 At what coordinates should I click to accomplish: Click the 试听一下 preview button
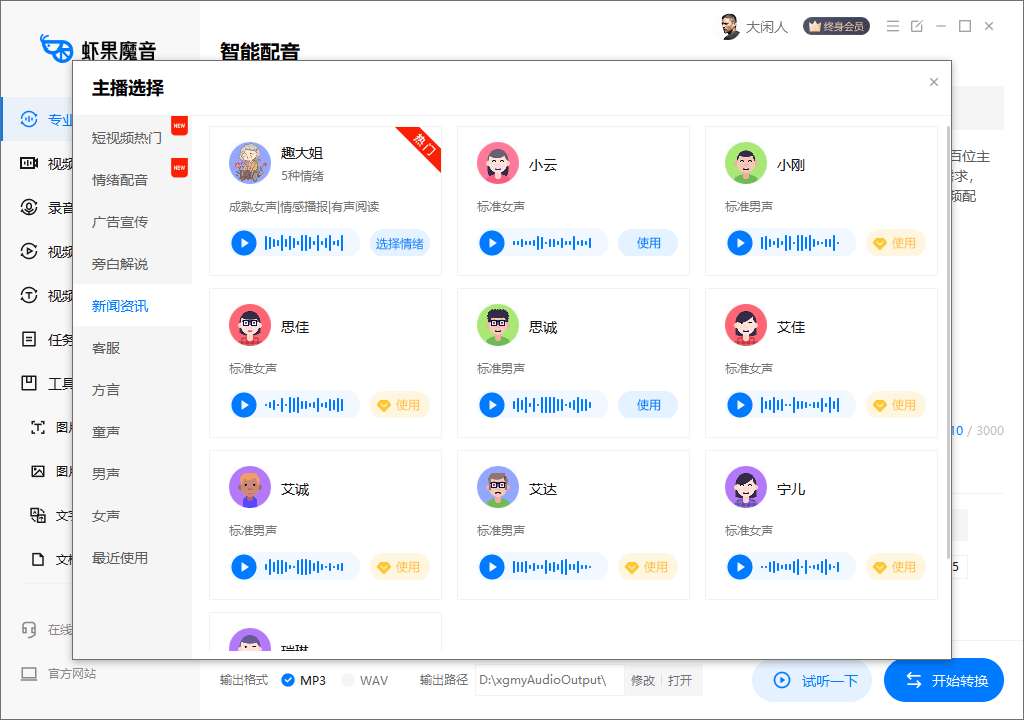click(812, 681)
